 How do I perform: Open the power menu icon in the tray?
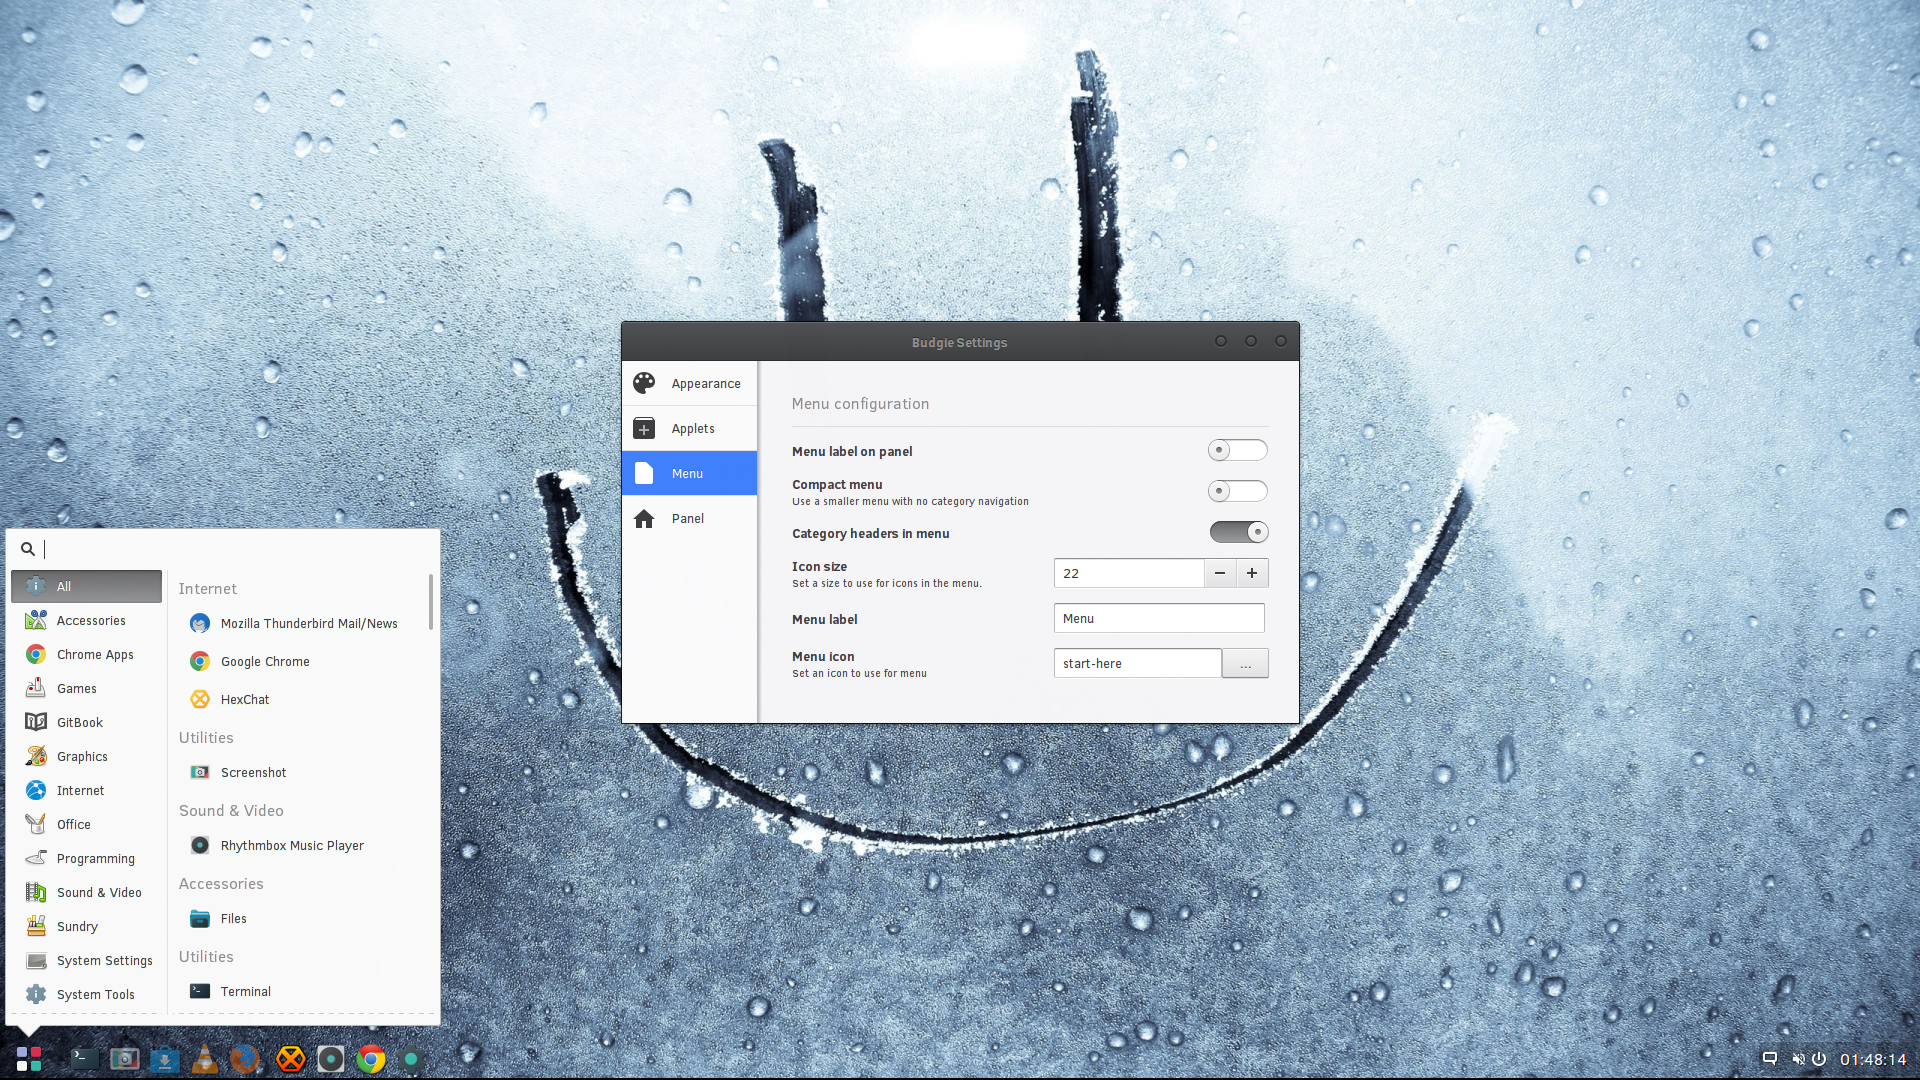pos(1819,1059)
